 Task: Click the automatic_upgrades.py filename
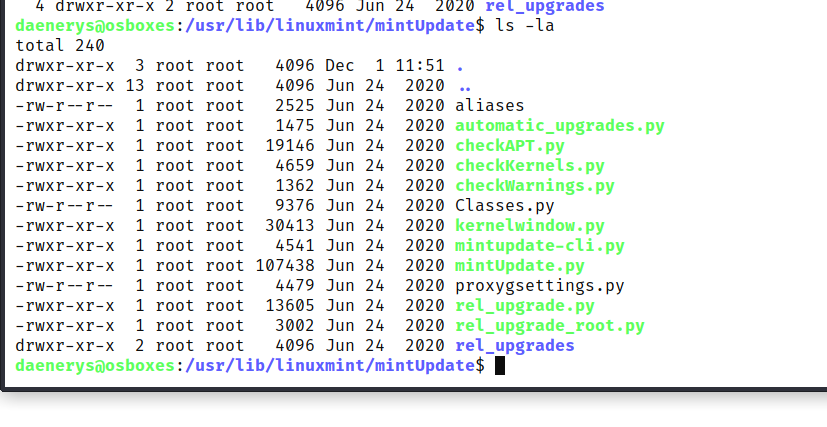(x=560, y=126)
